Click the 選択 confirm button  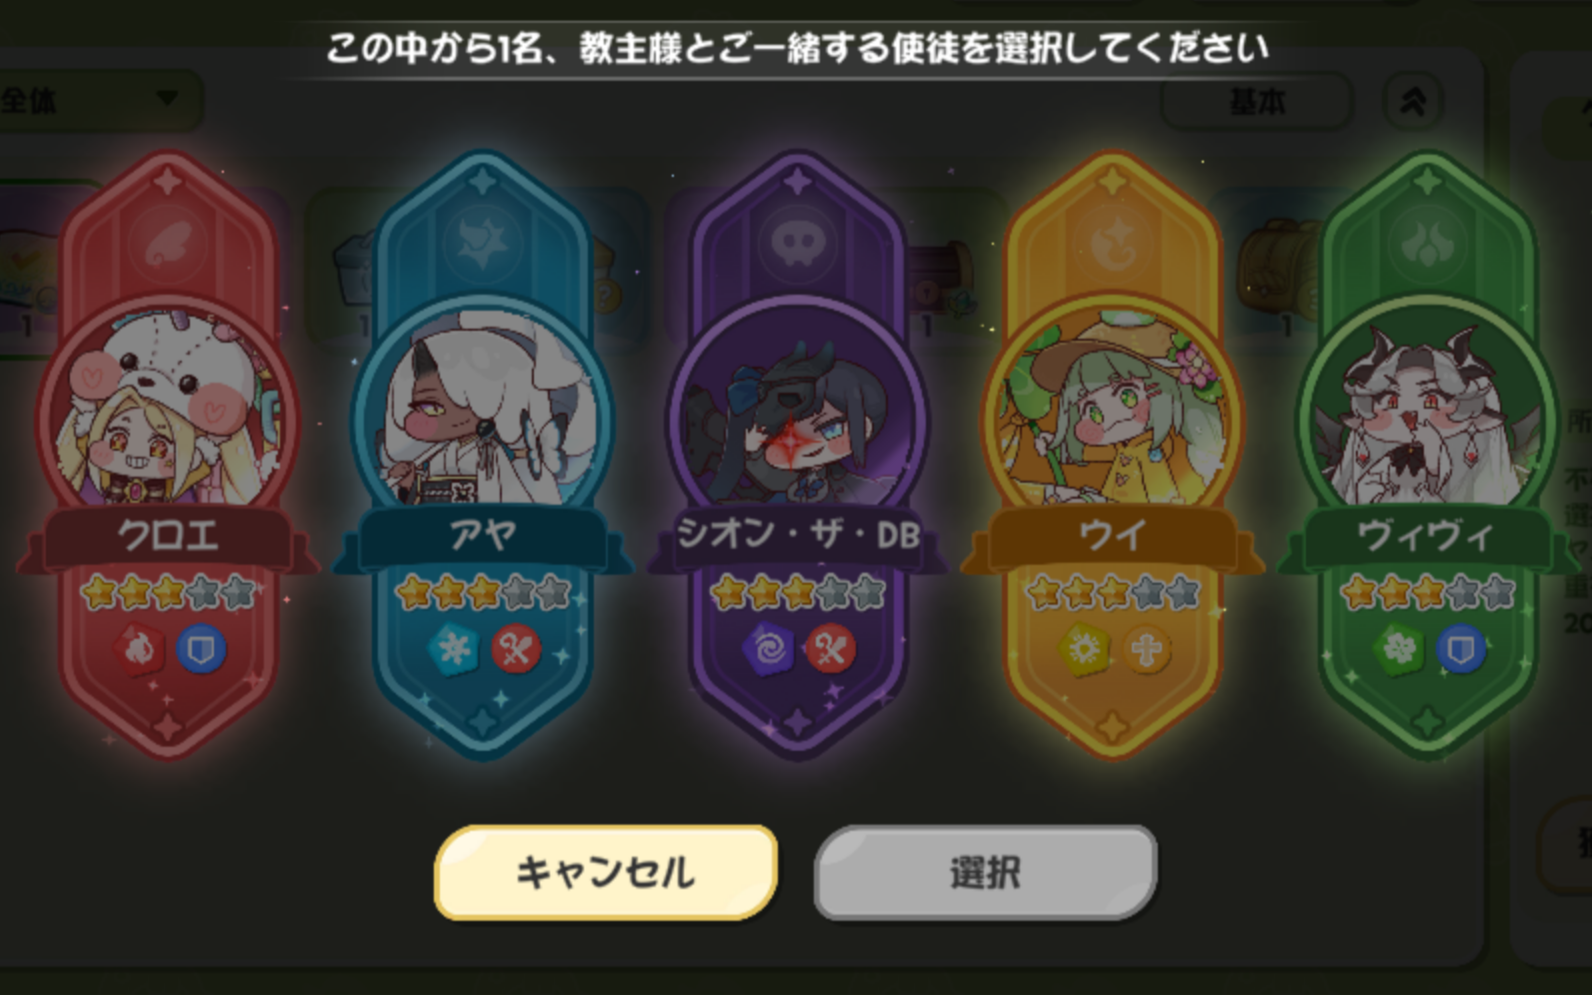985,872
